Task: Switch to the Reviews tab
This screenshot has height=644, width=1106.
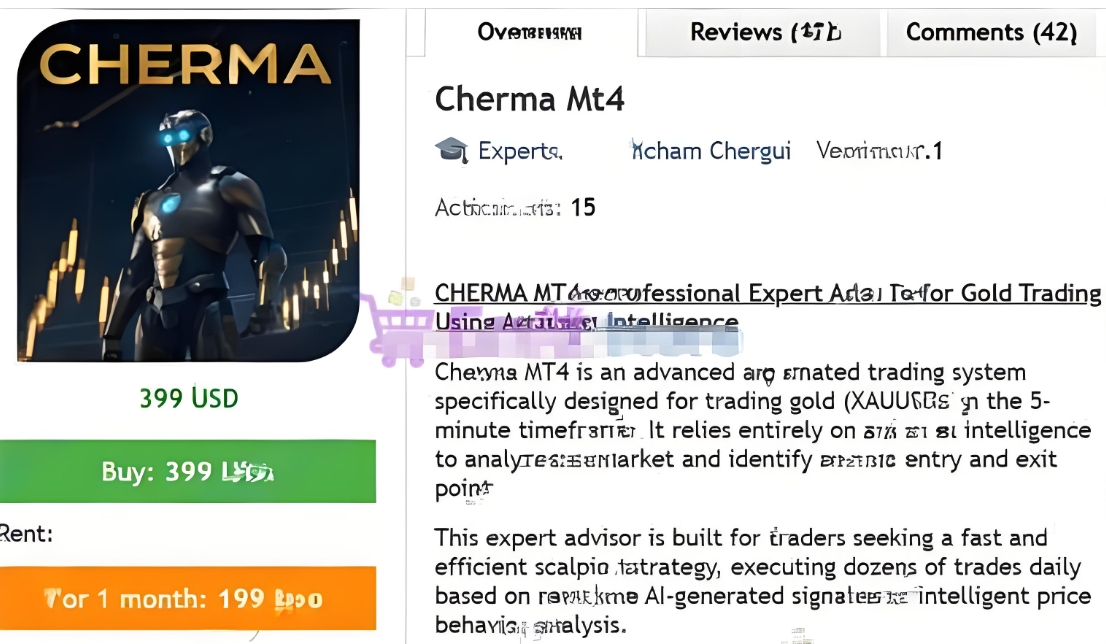Action: [765, 32]
